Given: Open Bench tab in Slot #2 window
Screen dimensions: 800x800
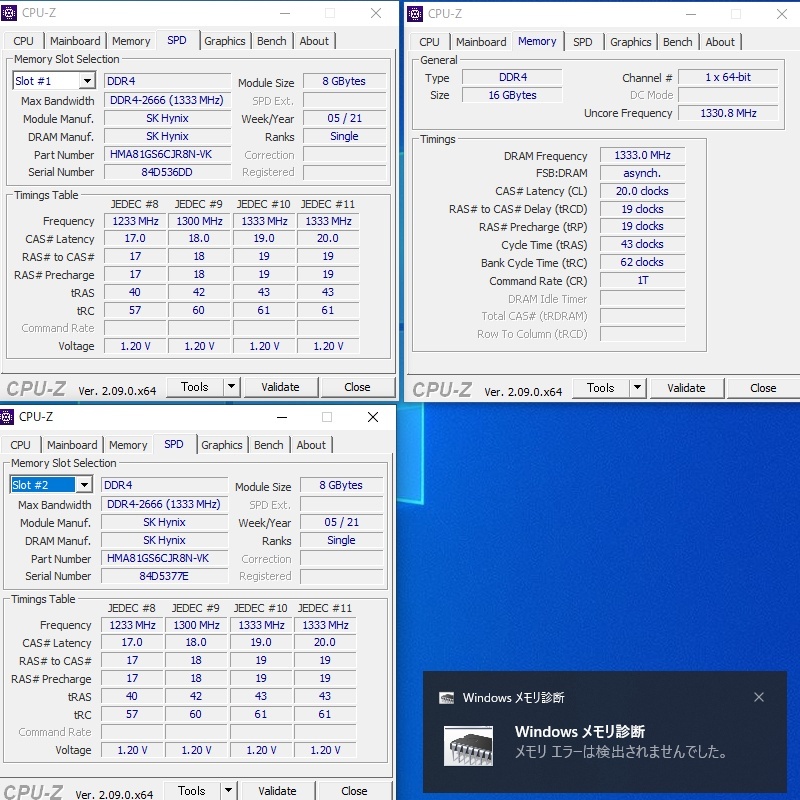Looking at the screenshot, I should click(268, 445).
